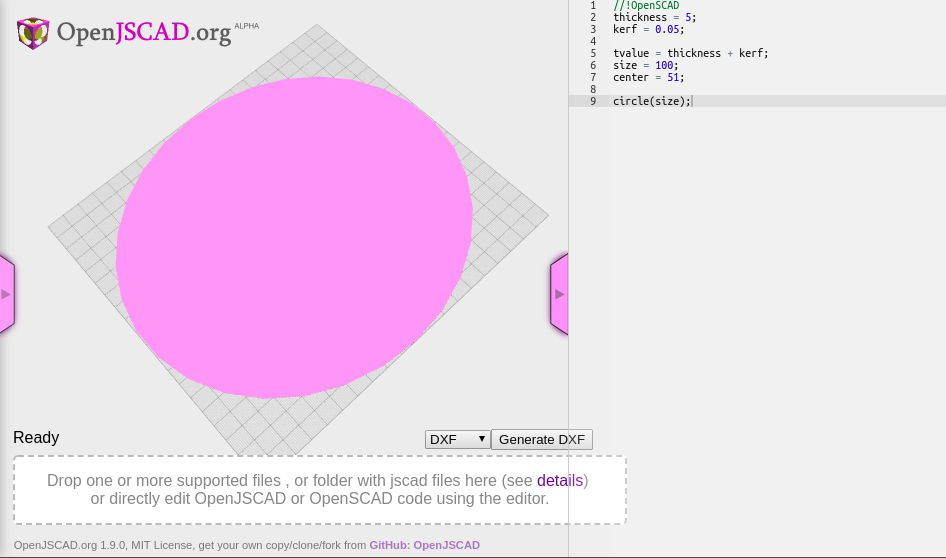Click the 'Ready' status text
The width and height of the screenshot is (946, 558).
[36, 437]
